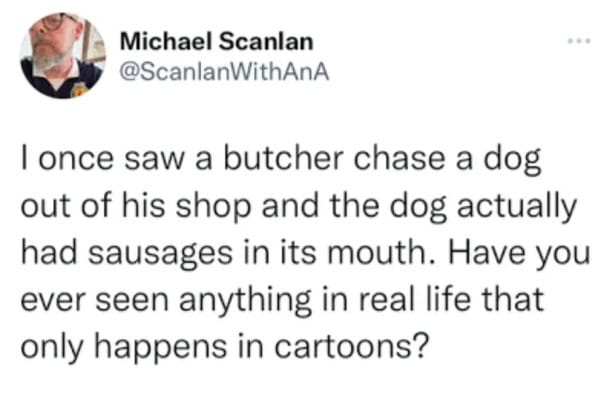Viewport: 599px width, 404px height.
Task: Click the word "sausages" in the tweet
Action: pos(160,253)
